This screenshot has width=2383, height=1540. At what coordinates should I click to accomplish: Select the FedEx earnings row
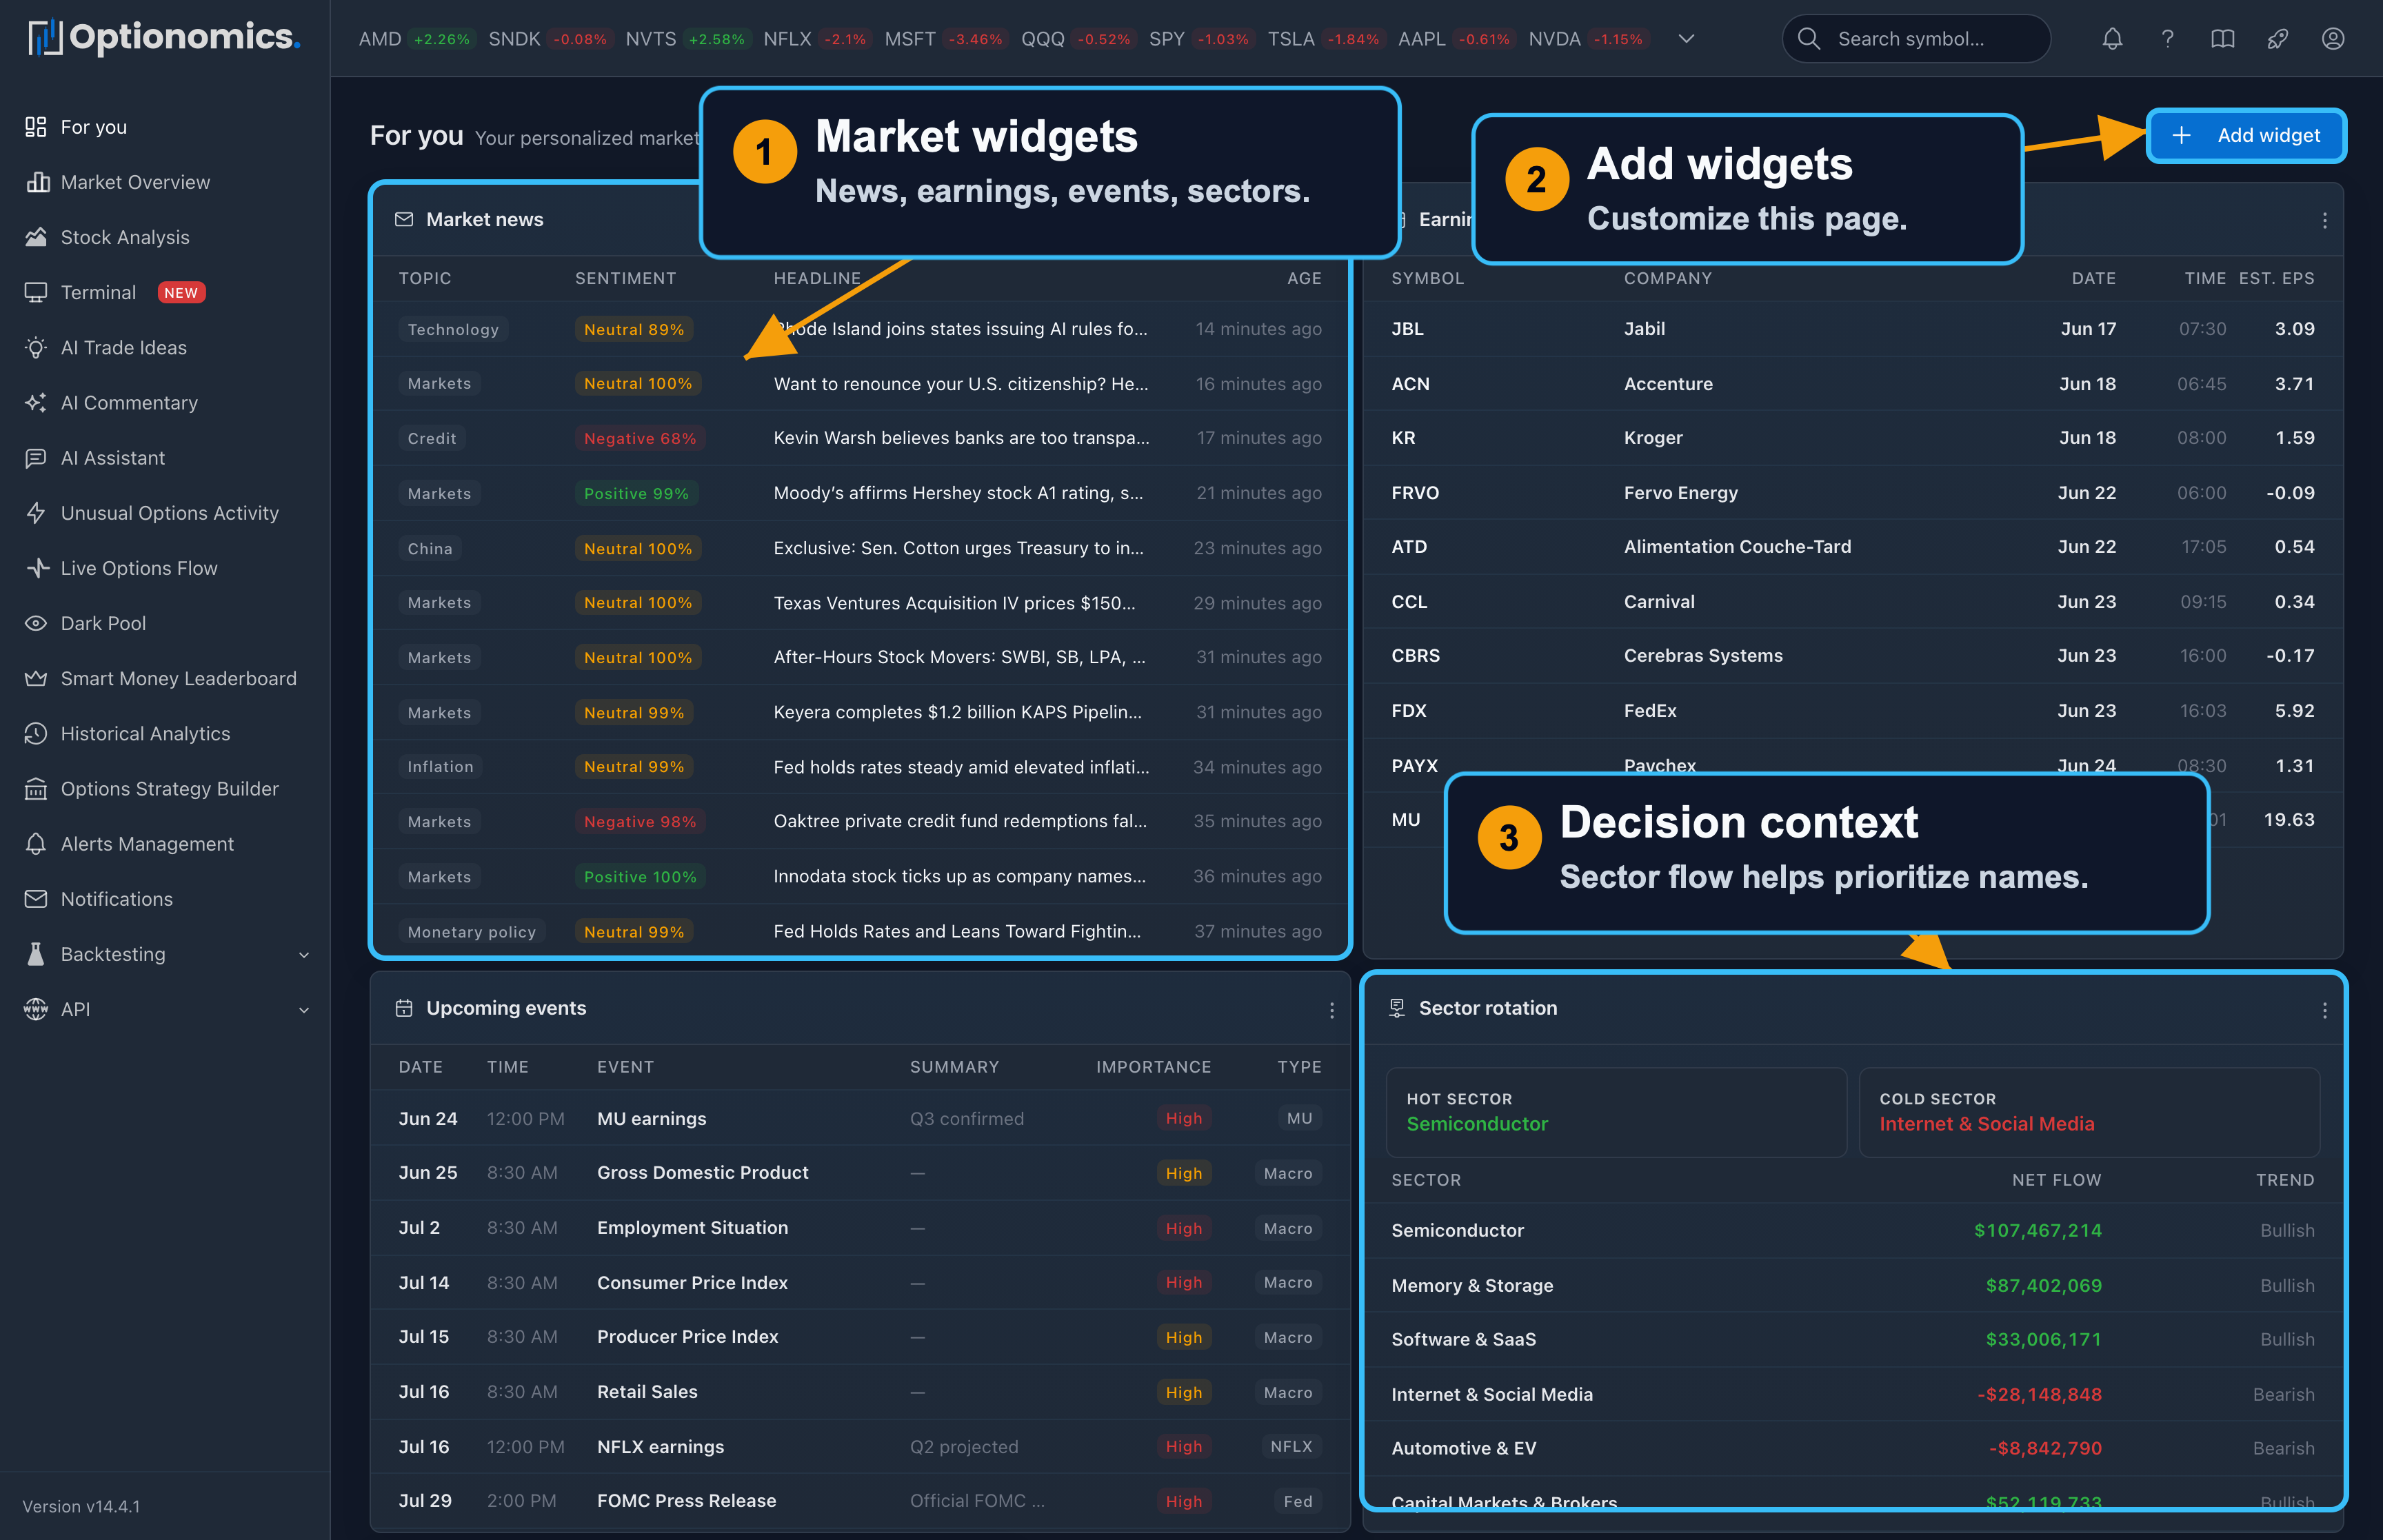click(1852, 711)
